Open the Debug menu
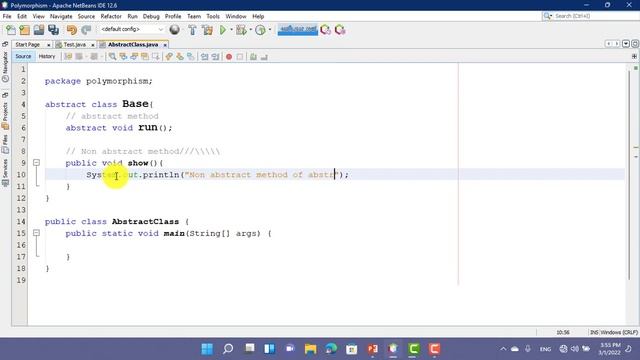The image size is (640, 360). coord(151,16)
